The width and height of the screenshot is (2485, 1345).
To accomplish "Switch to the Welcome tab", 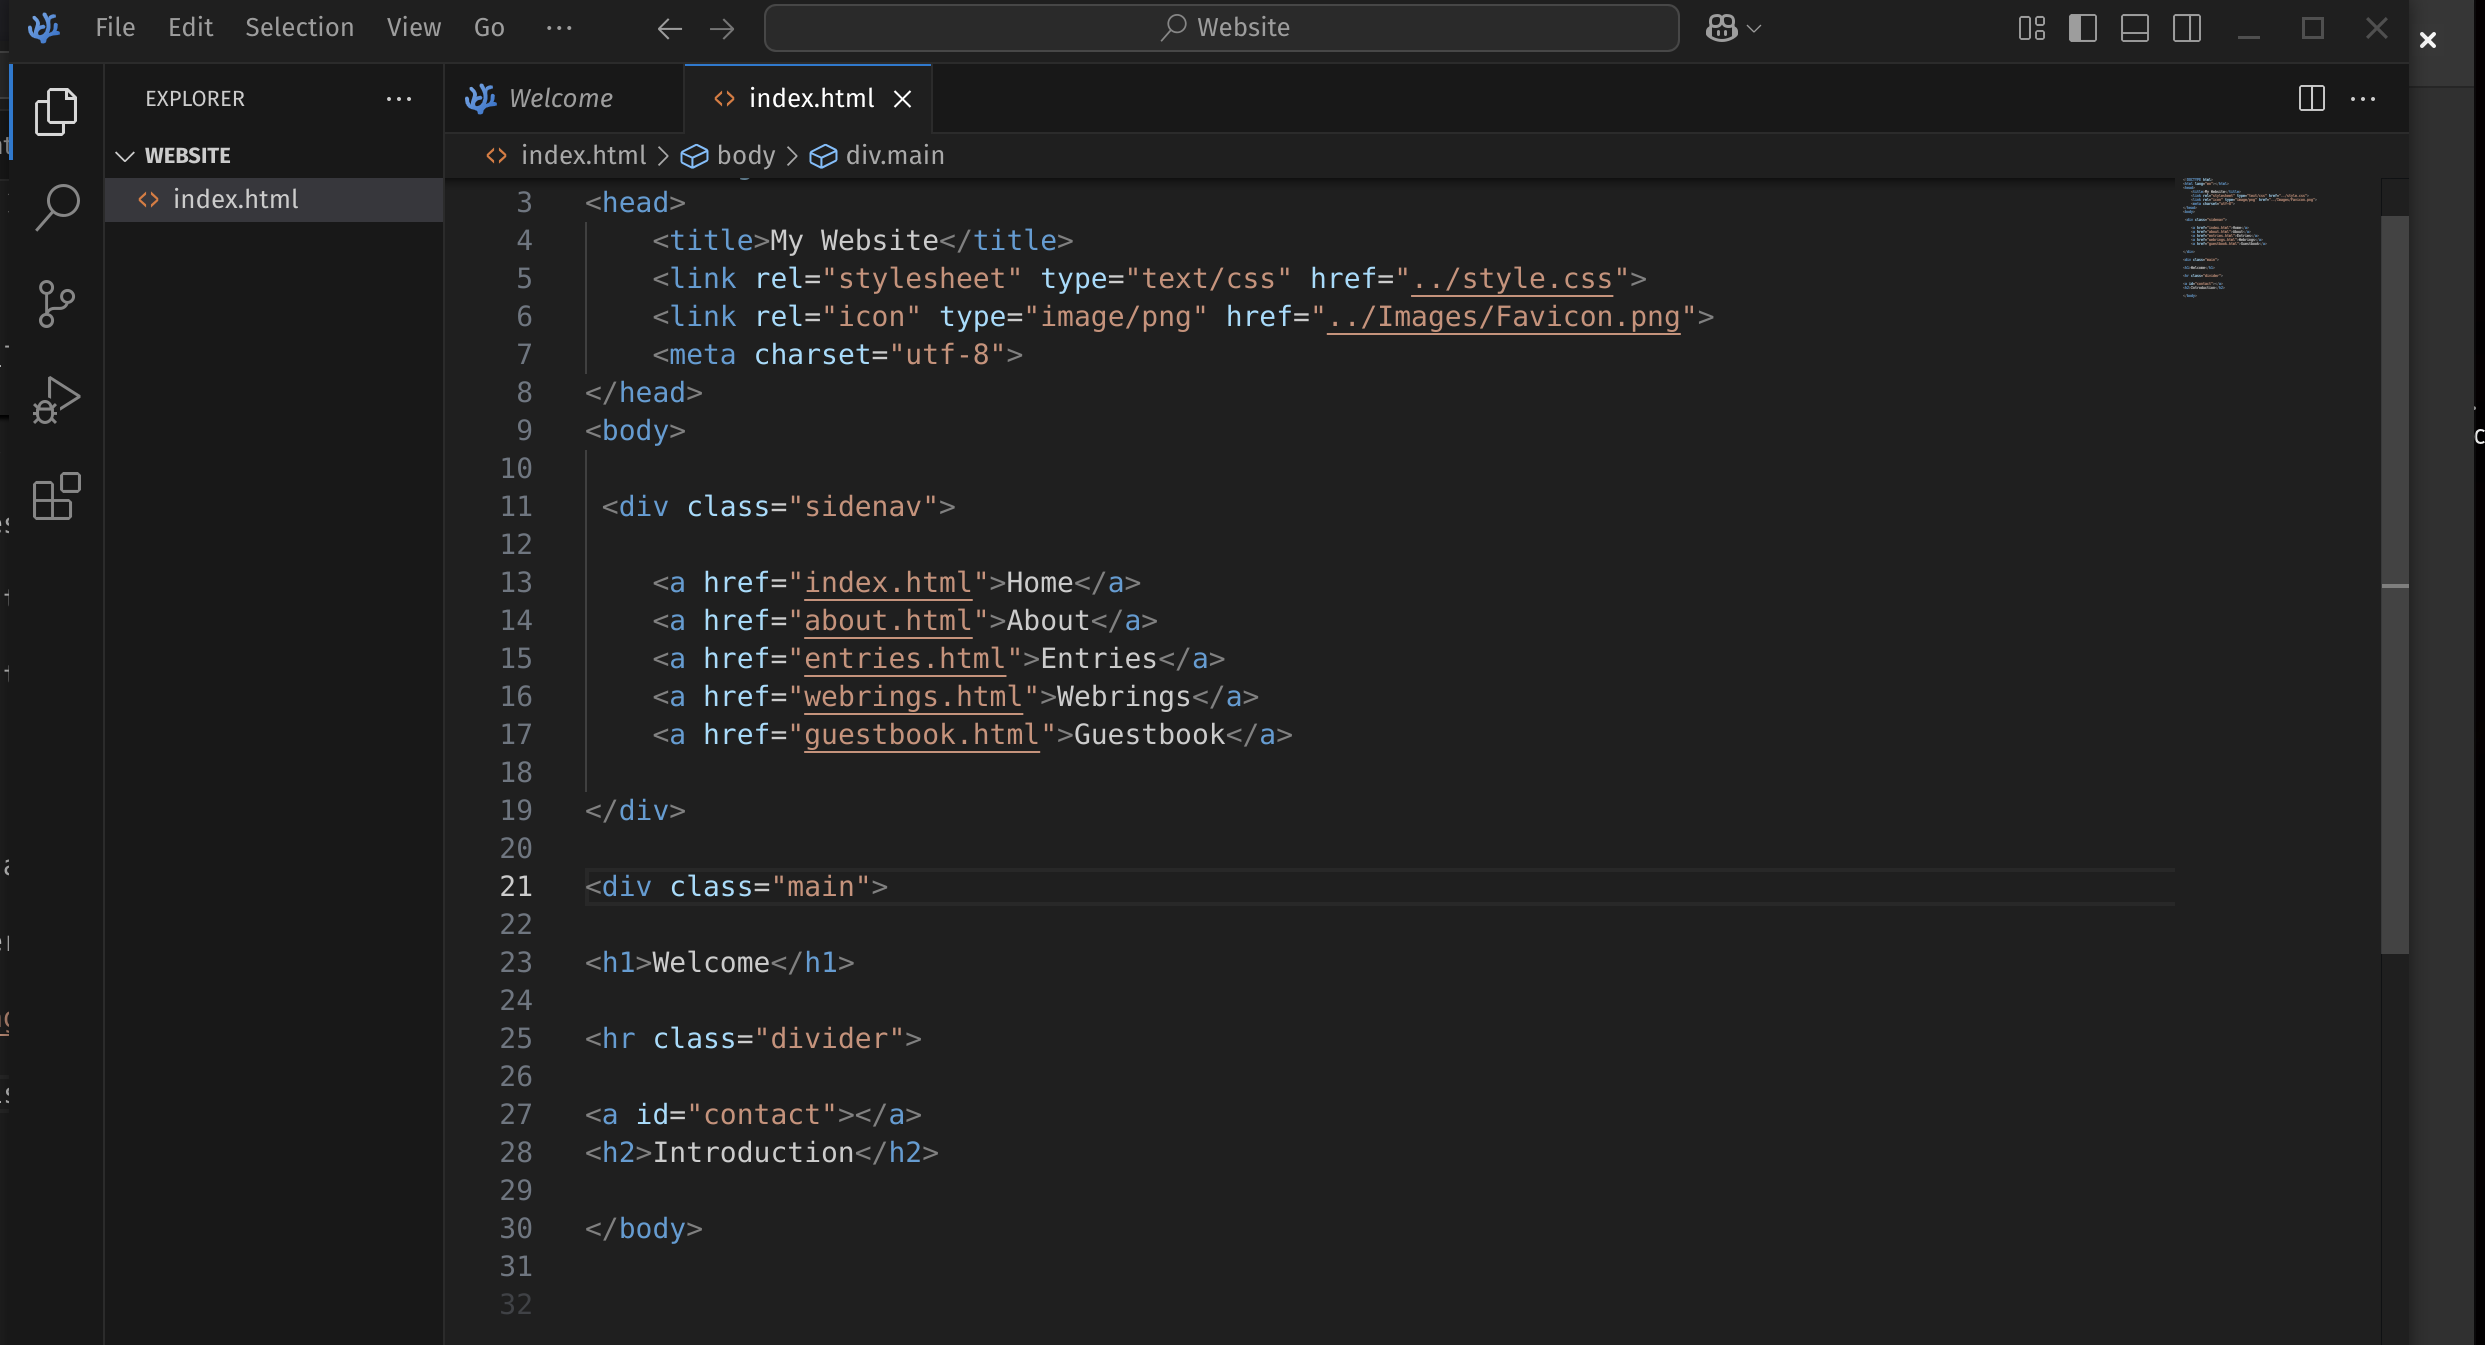I will point(560,98).
